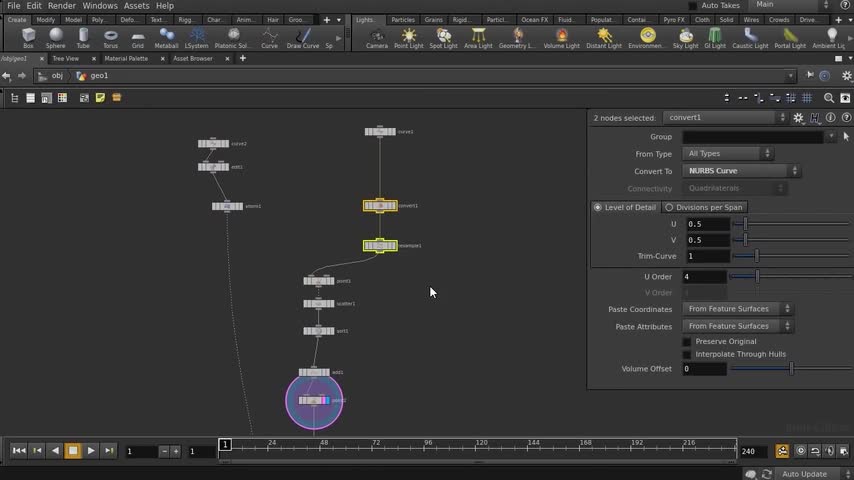Open the From Type dropdown
Screen dimensions: 854x480
point(728,154)
